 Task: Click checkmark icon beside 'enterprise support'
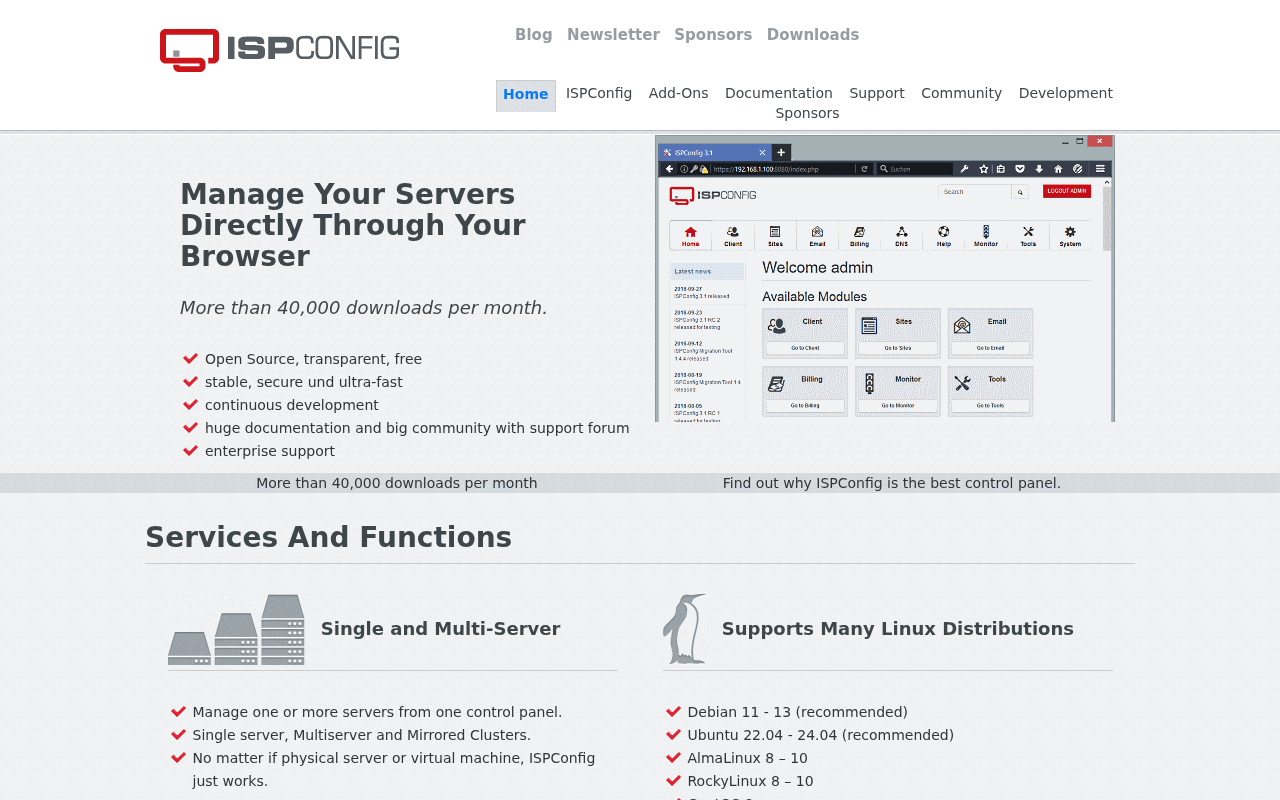[191, 451]
